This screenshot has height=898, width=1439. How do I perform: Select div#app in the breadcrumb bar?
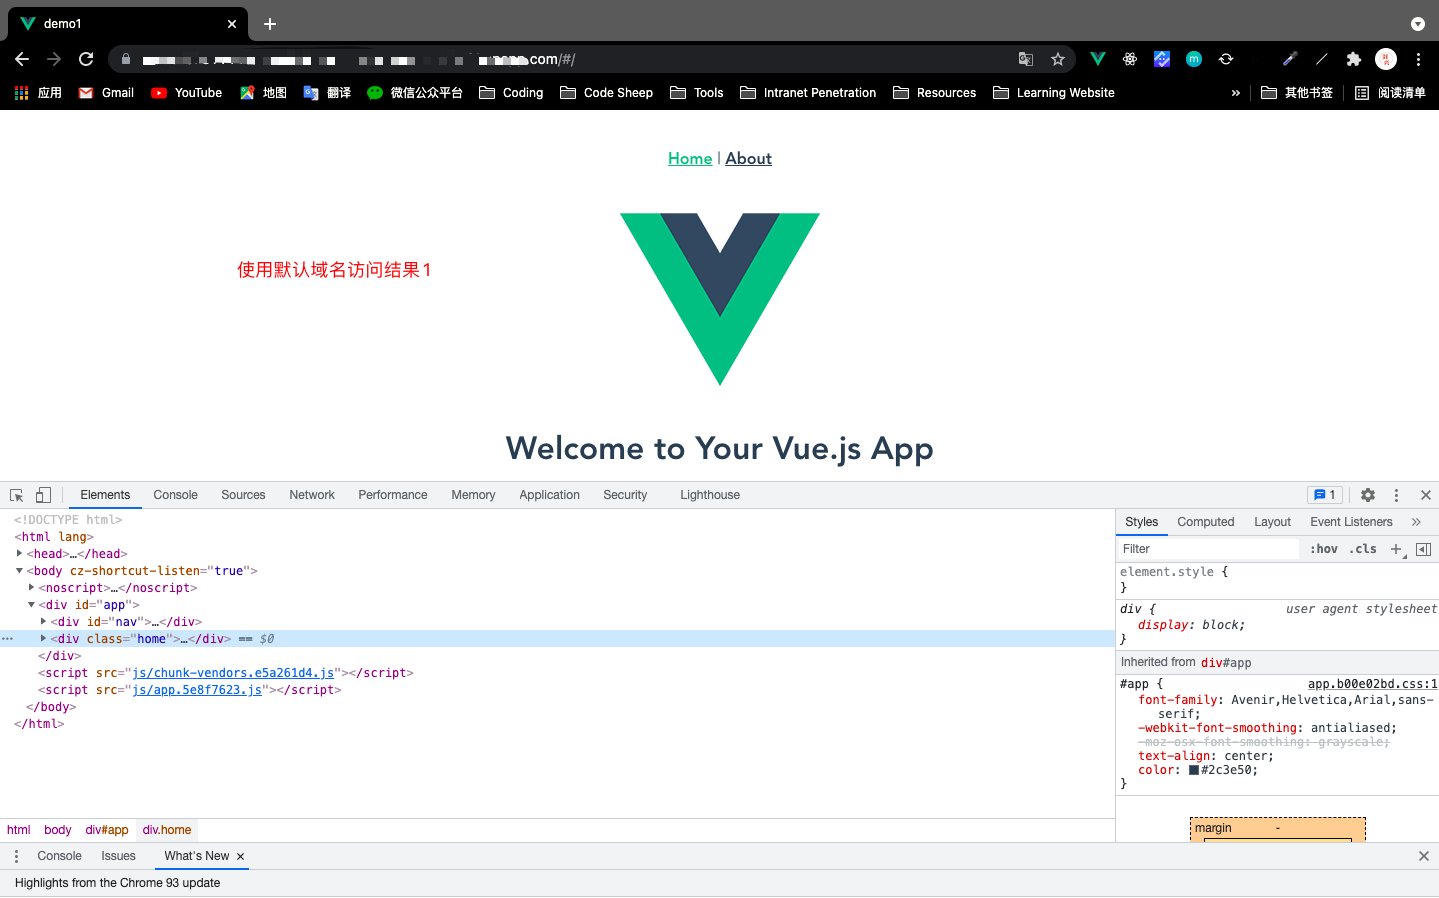tap(107, 830)
